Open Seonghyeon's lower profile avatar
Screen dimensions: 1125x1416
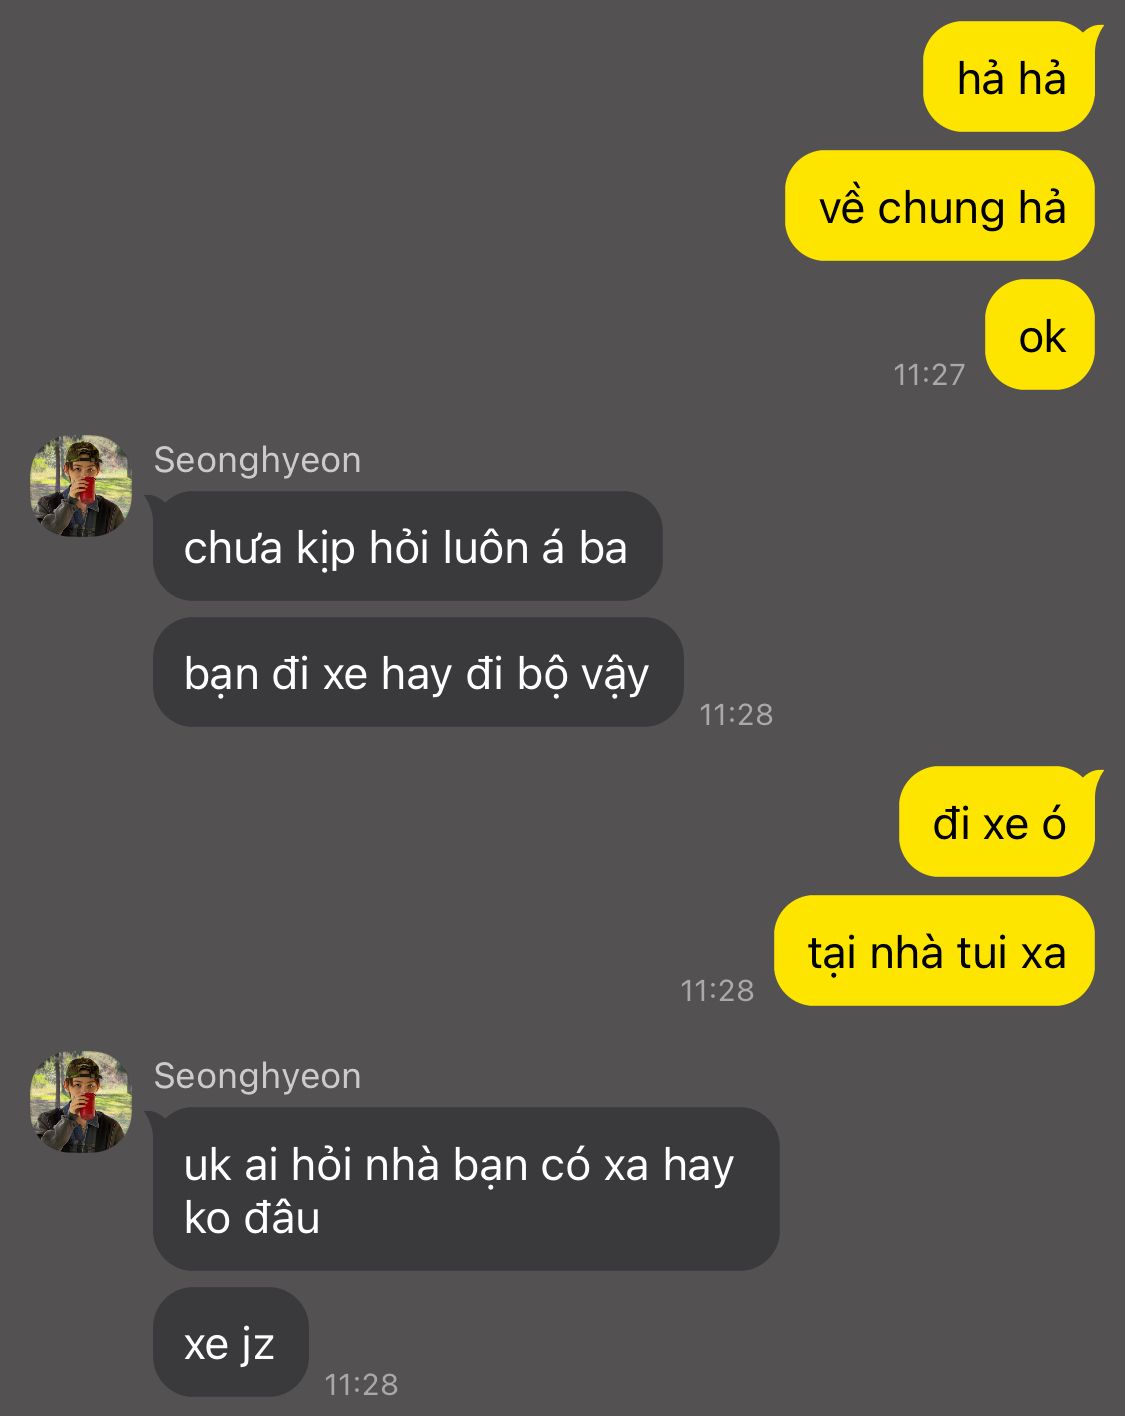point(81,1101)
